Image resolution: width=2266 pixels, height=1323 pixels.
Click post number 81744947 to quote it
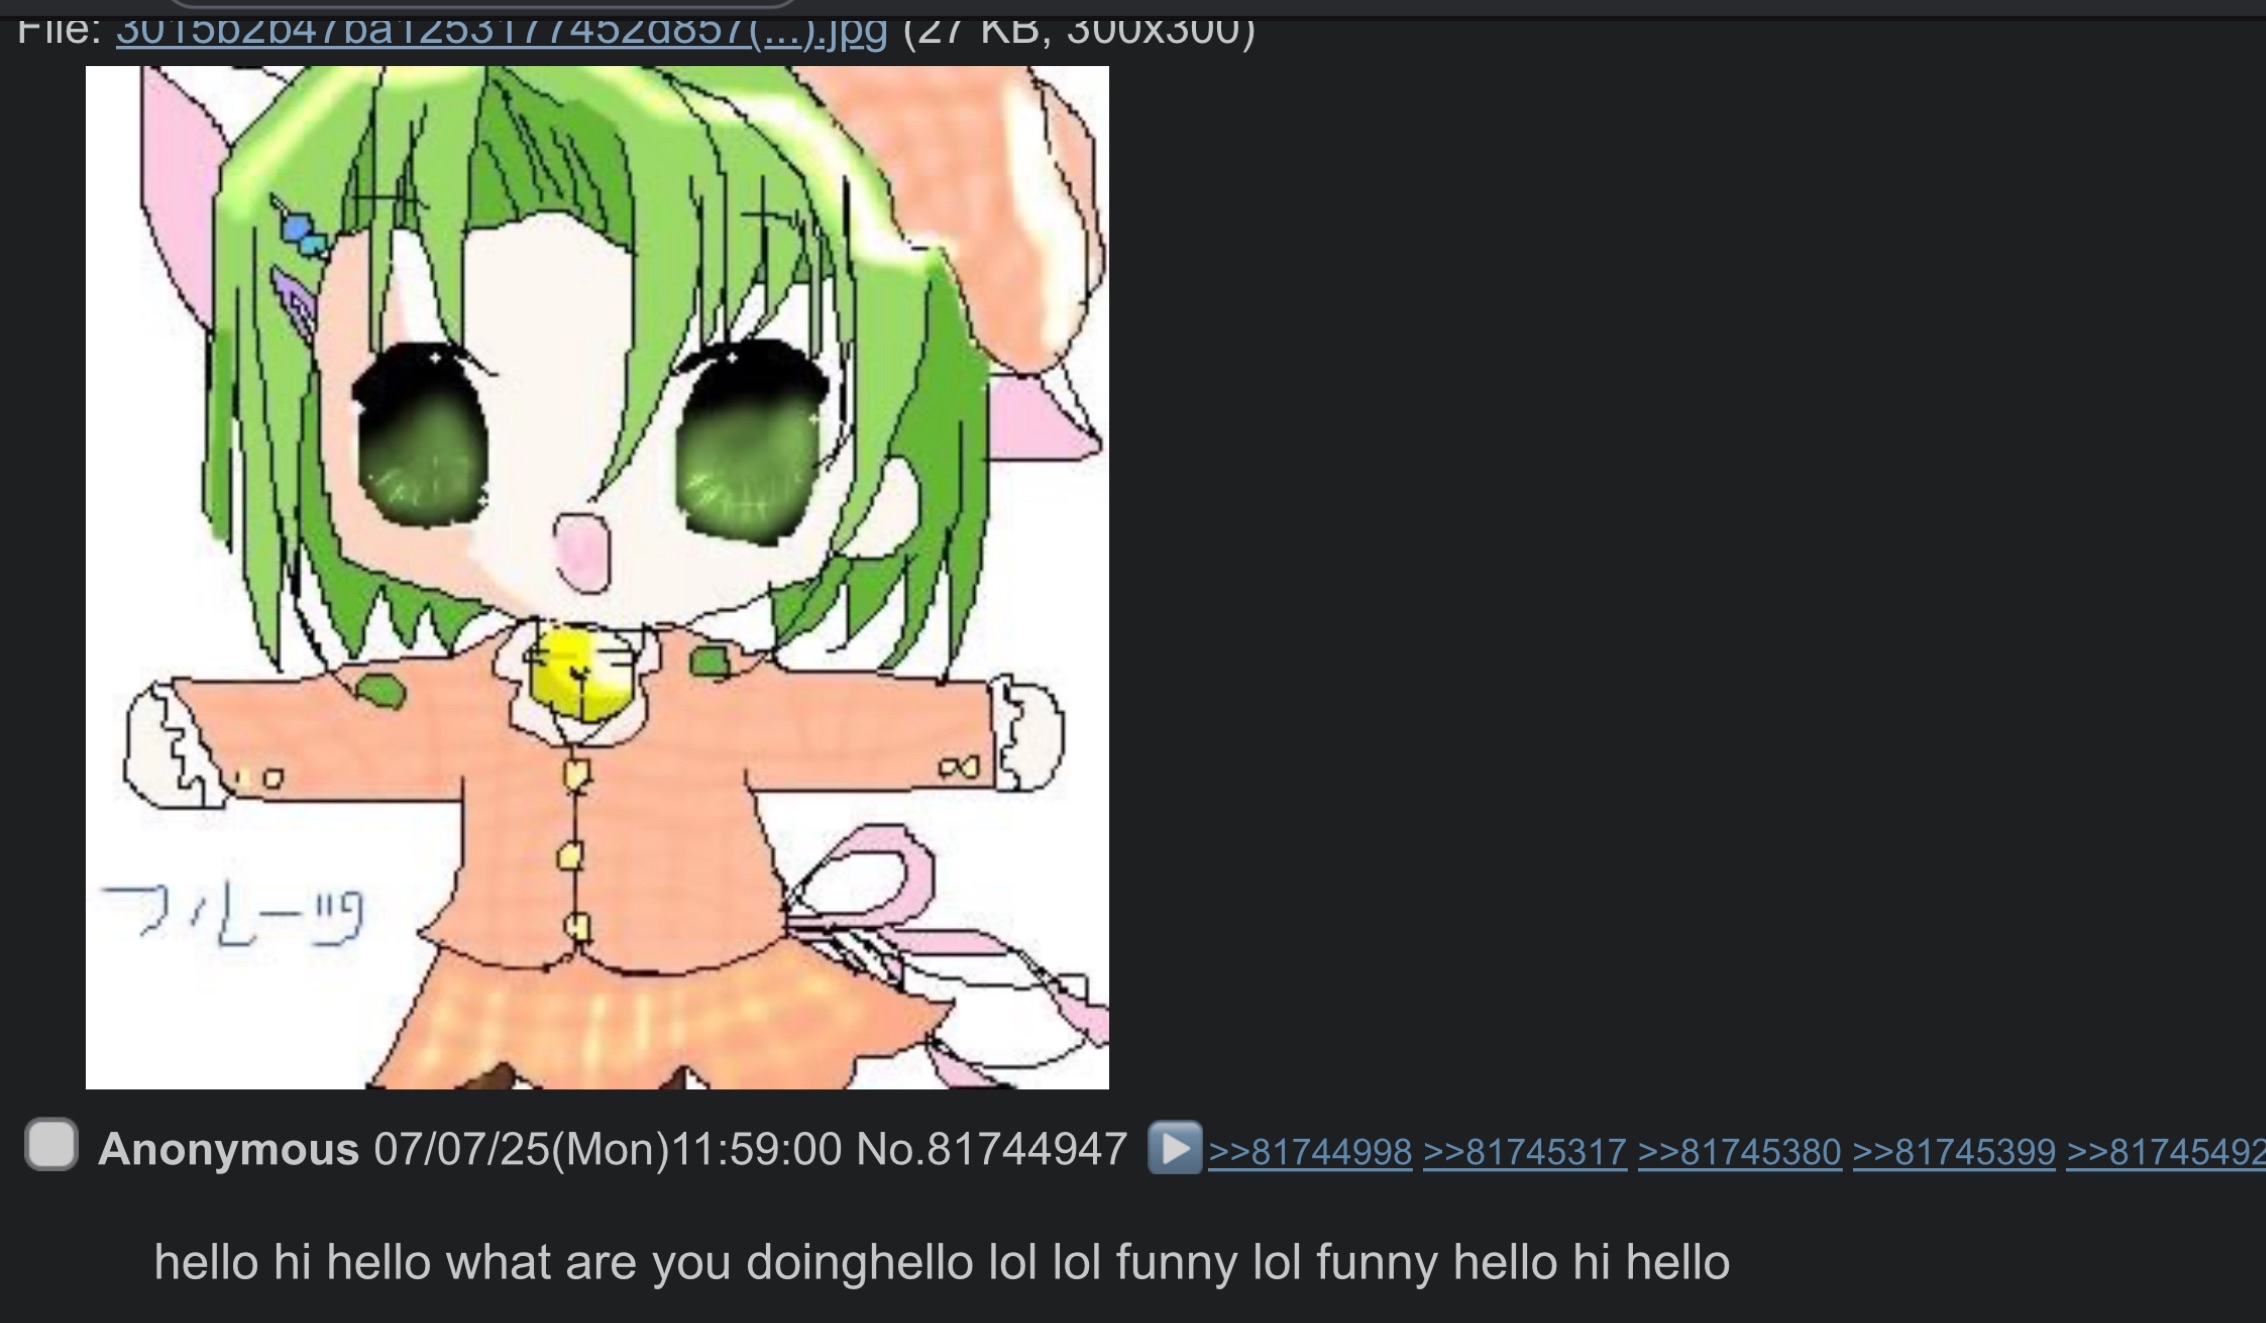[x=1027, y=1149]
